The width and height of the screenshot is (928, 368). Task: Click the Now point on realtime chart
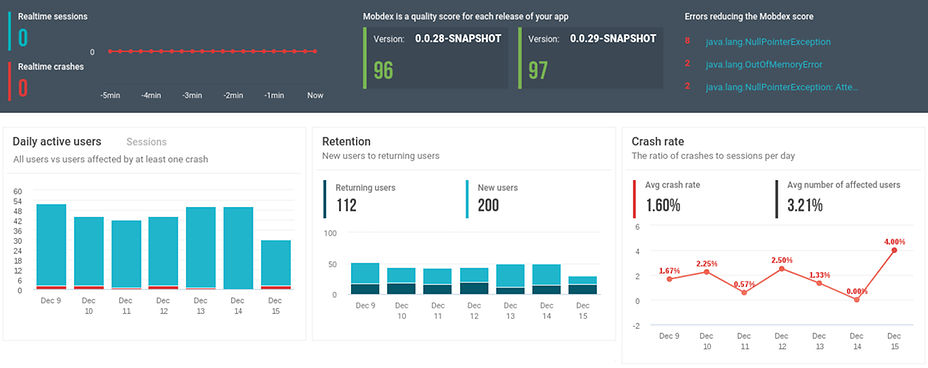[315, 51]
